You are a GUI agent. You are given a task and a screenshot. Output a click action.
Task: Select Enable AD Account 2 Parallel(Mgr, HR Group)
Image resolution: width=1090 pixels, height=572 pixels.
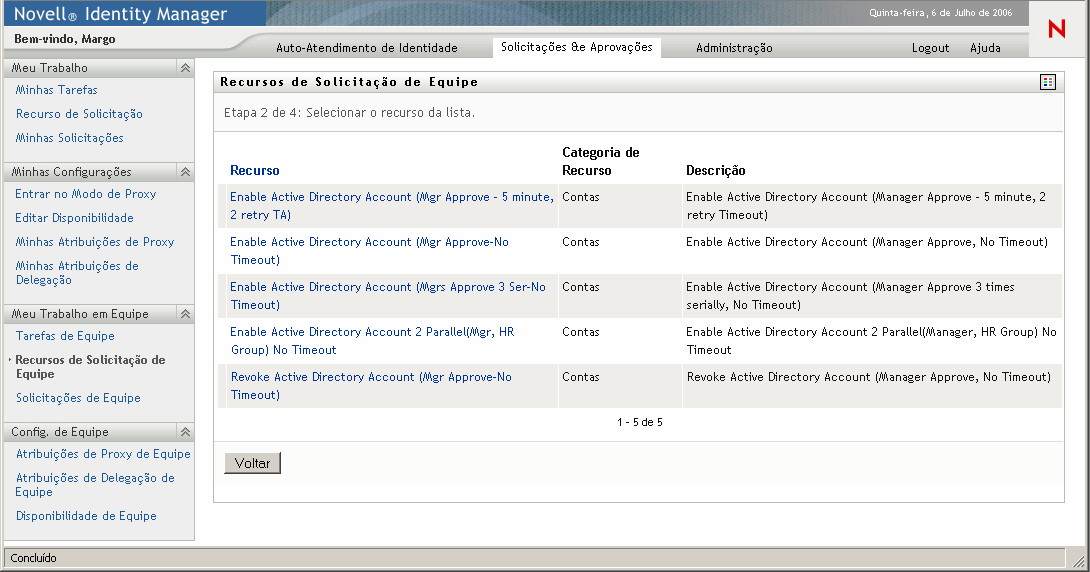[372, 341]
